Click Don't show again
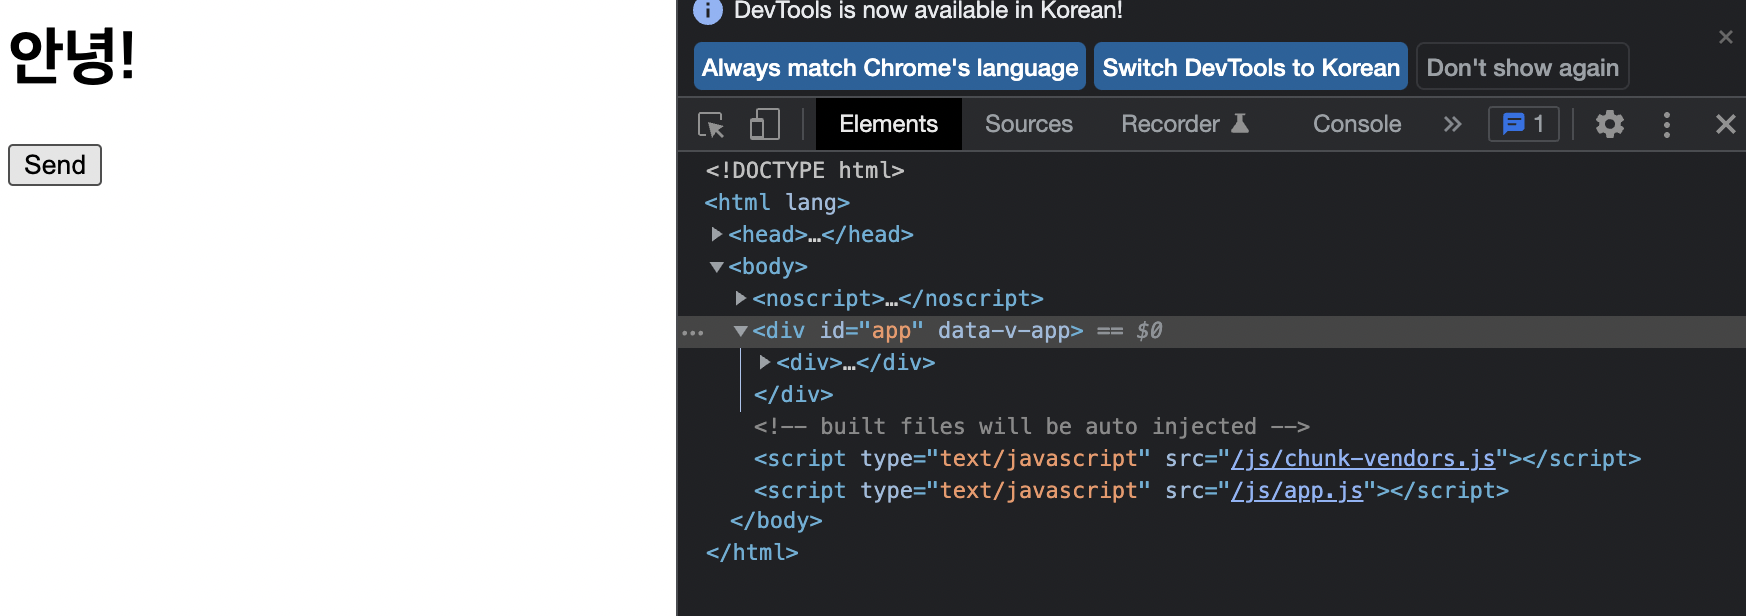 [1522, 67]
